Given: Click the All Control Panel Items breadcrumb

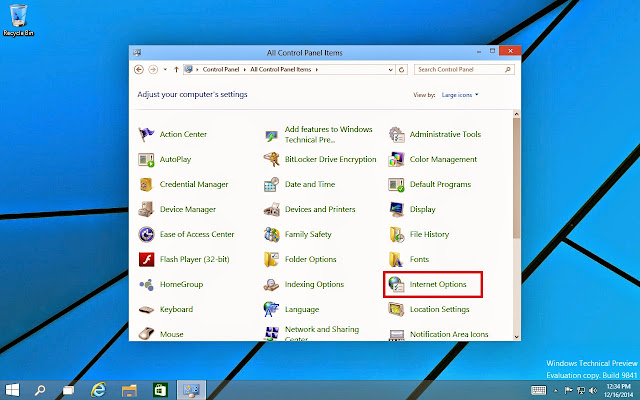Looking at the screenshot, I should [281, 69].
